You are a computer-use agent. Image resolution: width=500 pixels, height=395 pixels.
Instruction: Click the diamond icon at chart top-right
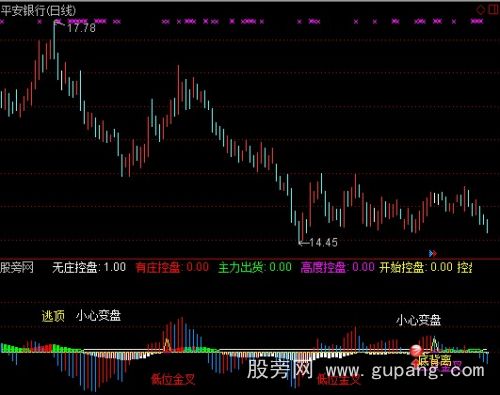(481, 9)
